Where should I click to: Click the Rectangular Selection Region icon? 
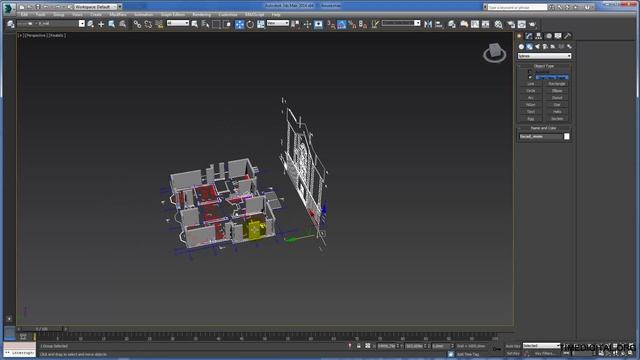tap(216, 24)
